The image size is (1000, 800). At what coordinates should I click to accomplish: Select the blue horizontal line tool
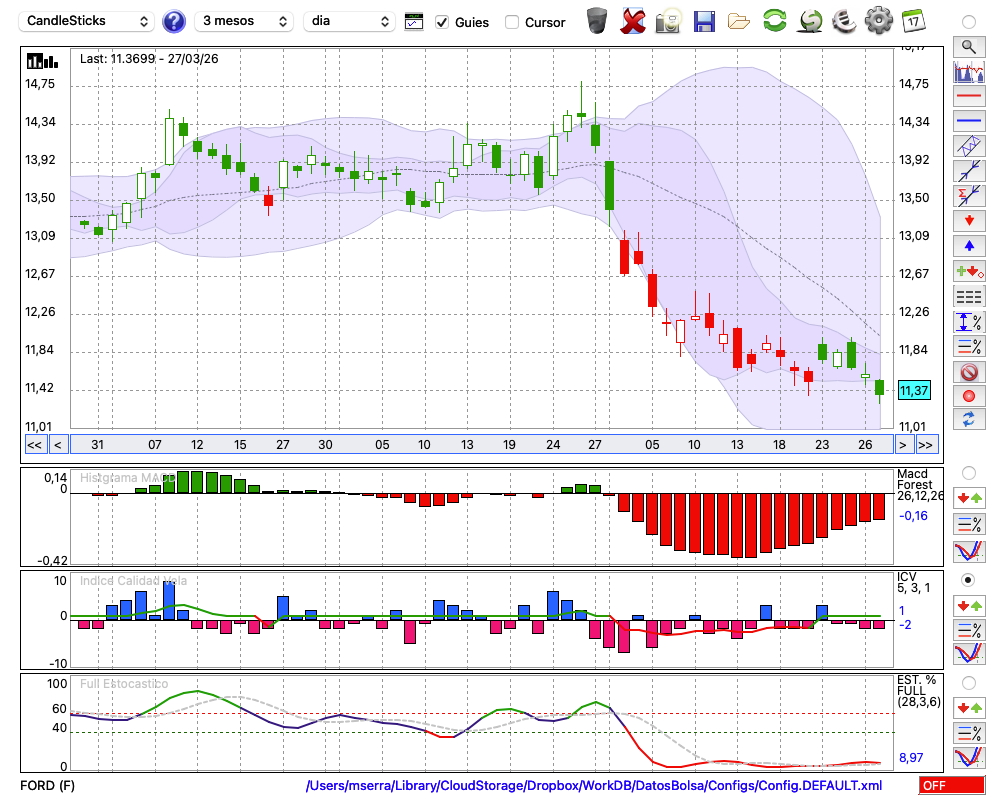(x=968, y=121)
